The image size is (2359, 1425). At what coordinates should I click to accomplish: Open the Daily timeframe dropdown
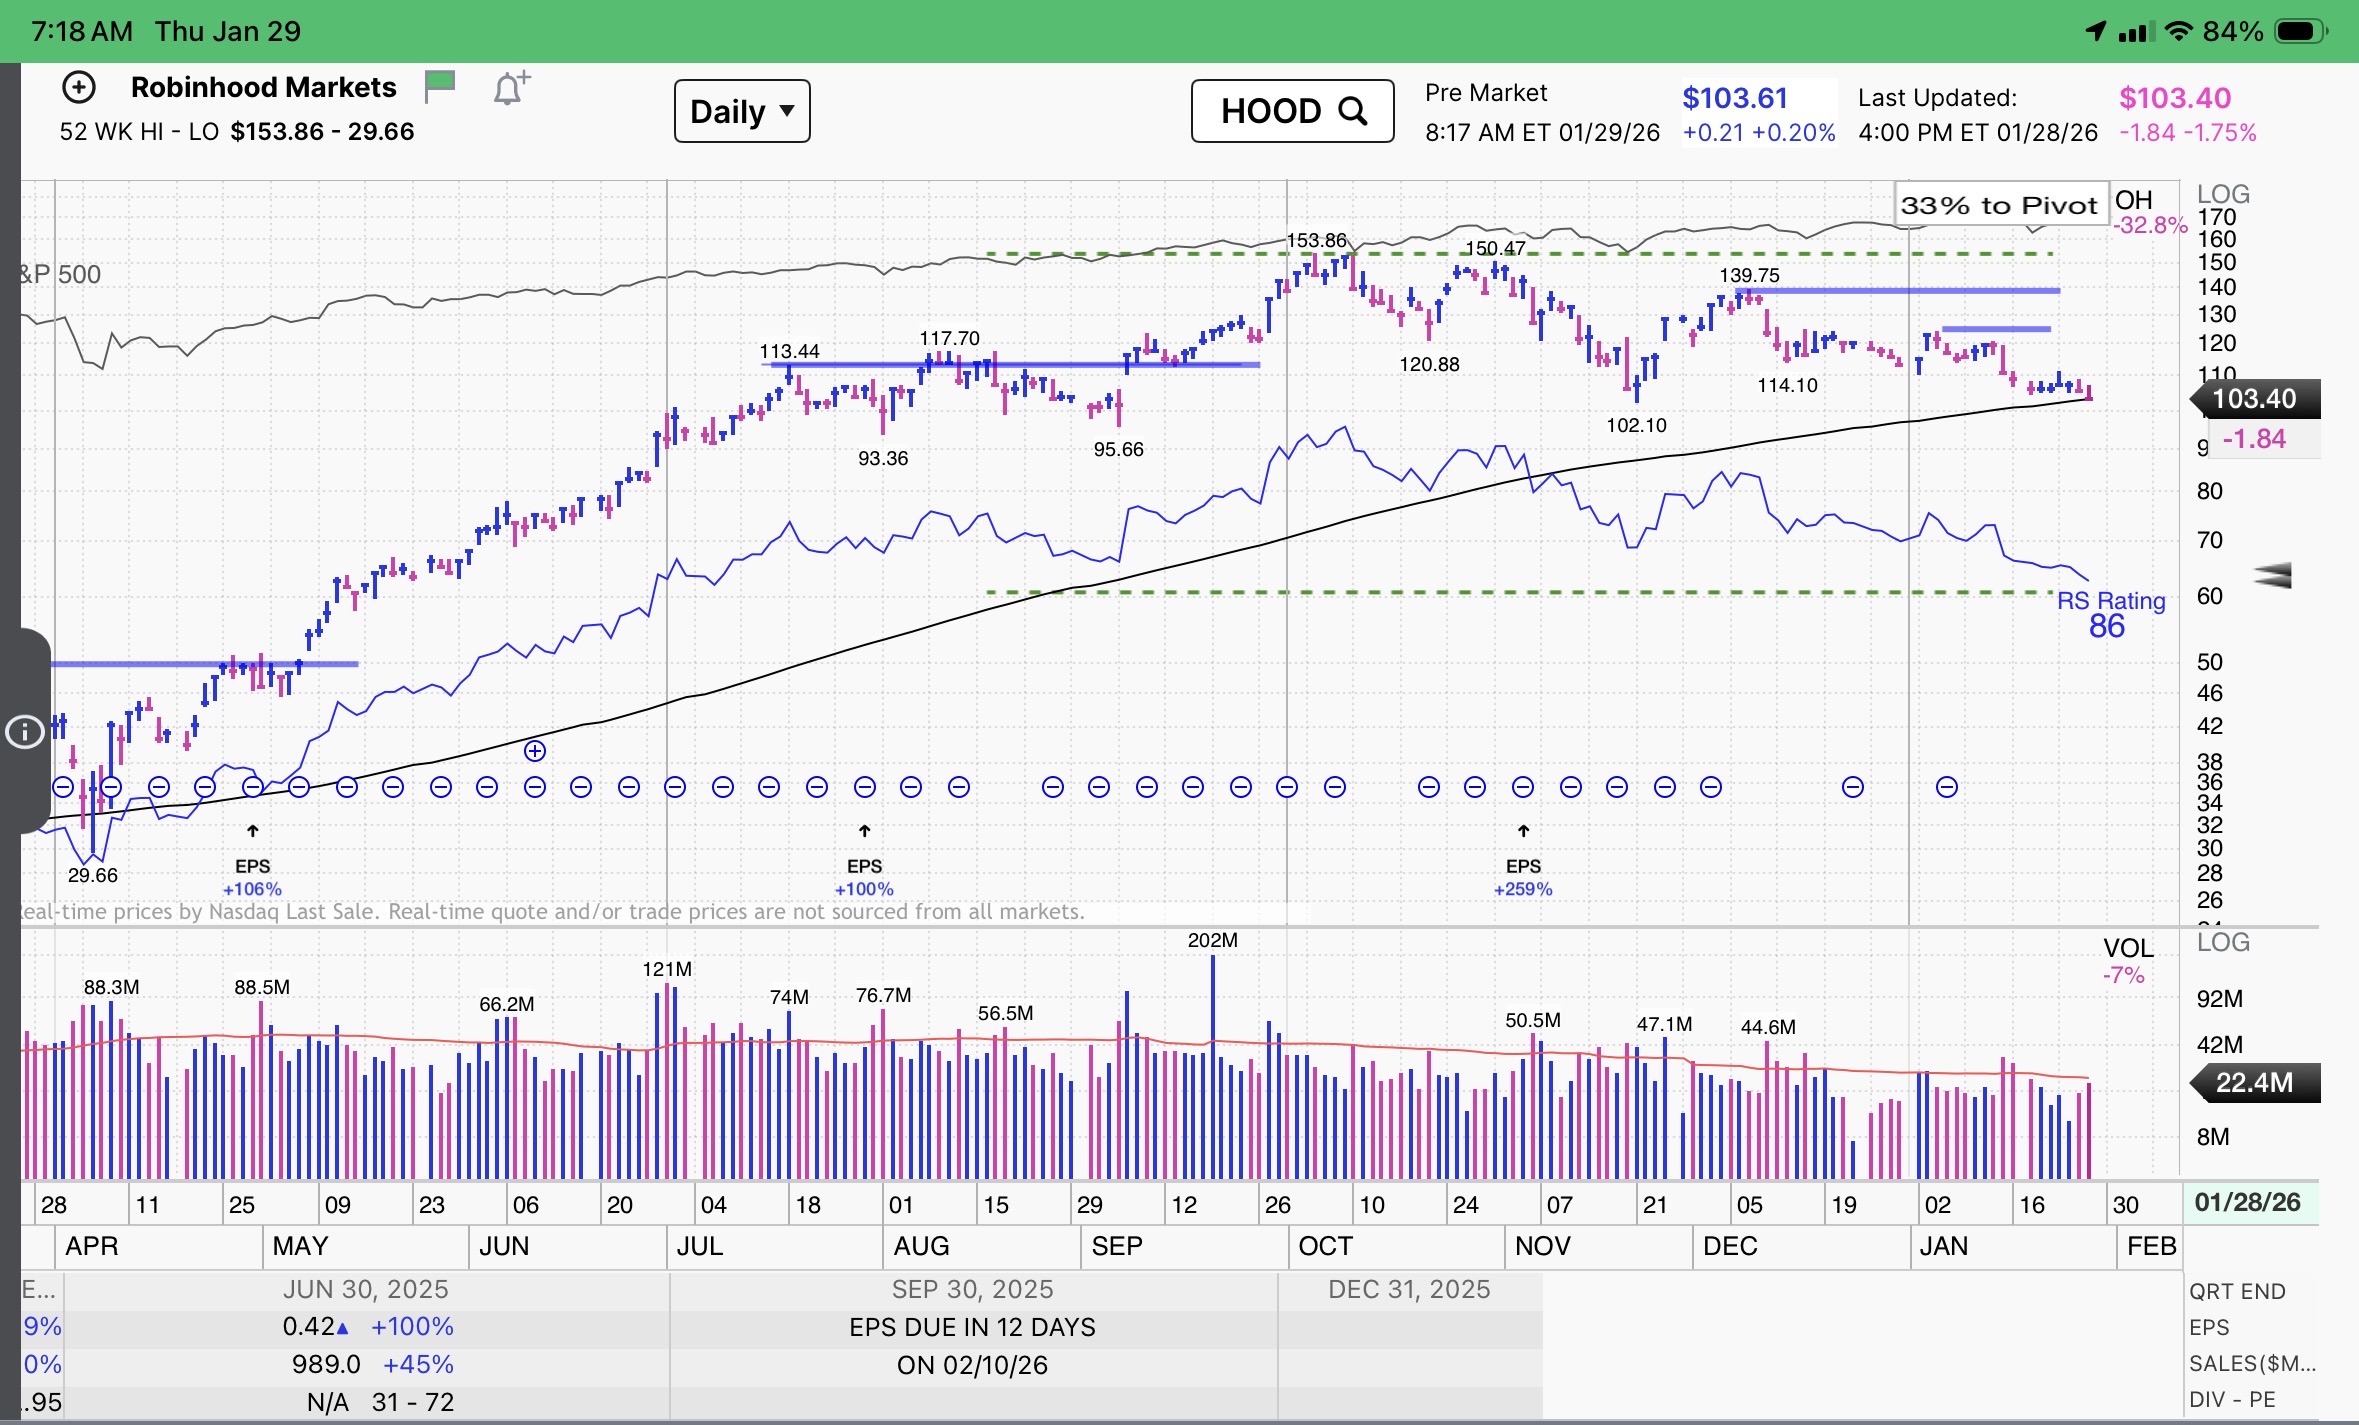coord(741,111)
